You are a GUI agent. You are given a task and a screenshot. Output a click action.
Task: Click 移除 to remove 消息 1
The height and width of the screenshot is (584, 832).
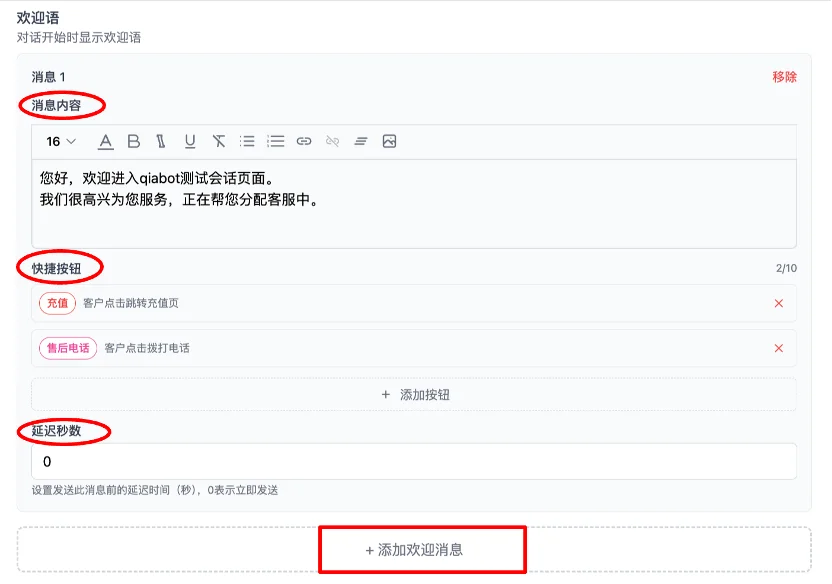(782, 74)
